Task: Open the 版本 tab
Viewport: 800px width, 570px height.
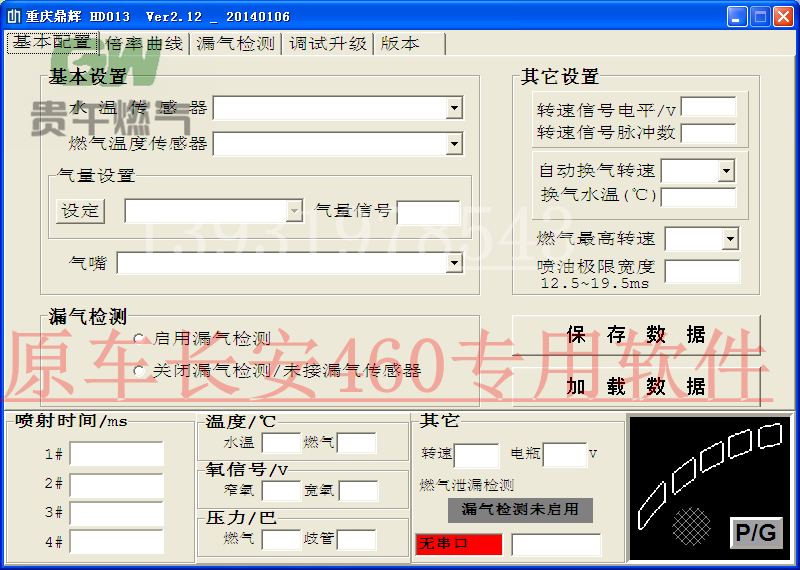Action: click(x=410, y=43)
